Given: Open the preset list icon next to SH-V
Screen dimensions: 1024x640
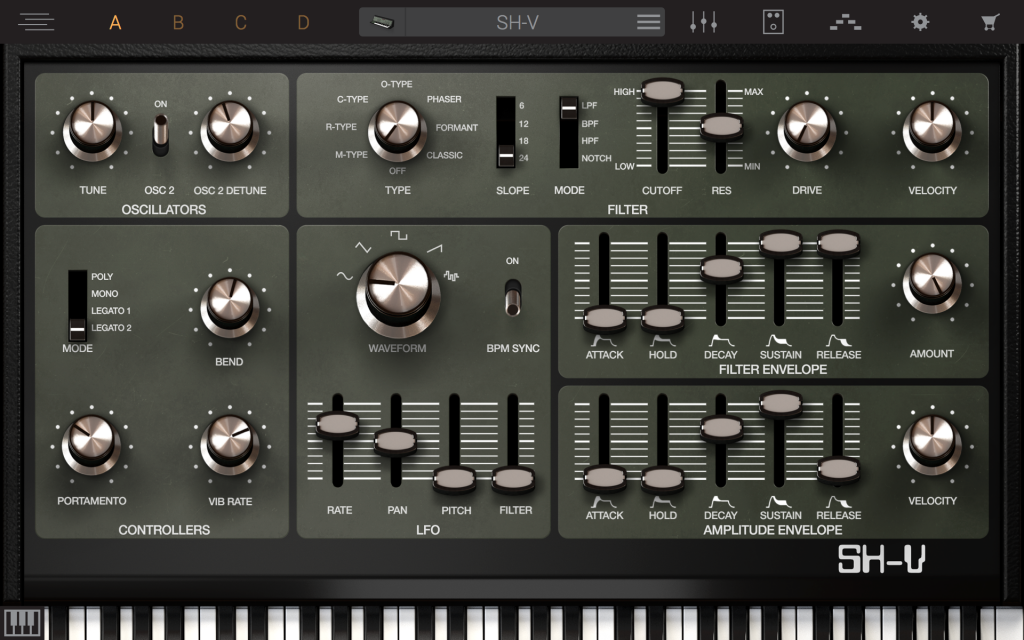Looking at the screenshot, I should (x=646, y=21).
